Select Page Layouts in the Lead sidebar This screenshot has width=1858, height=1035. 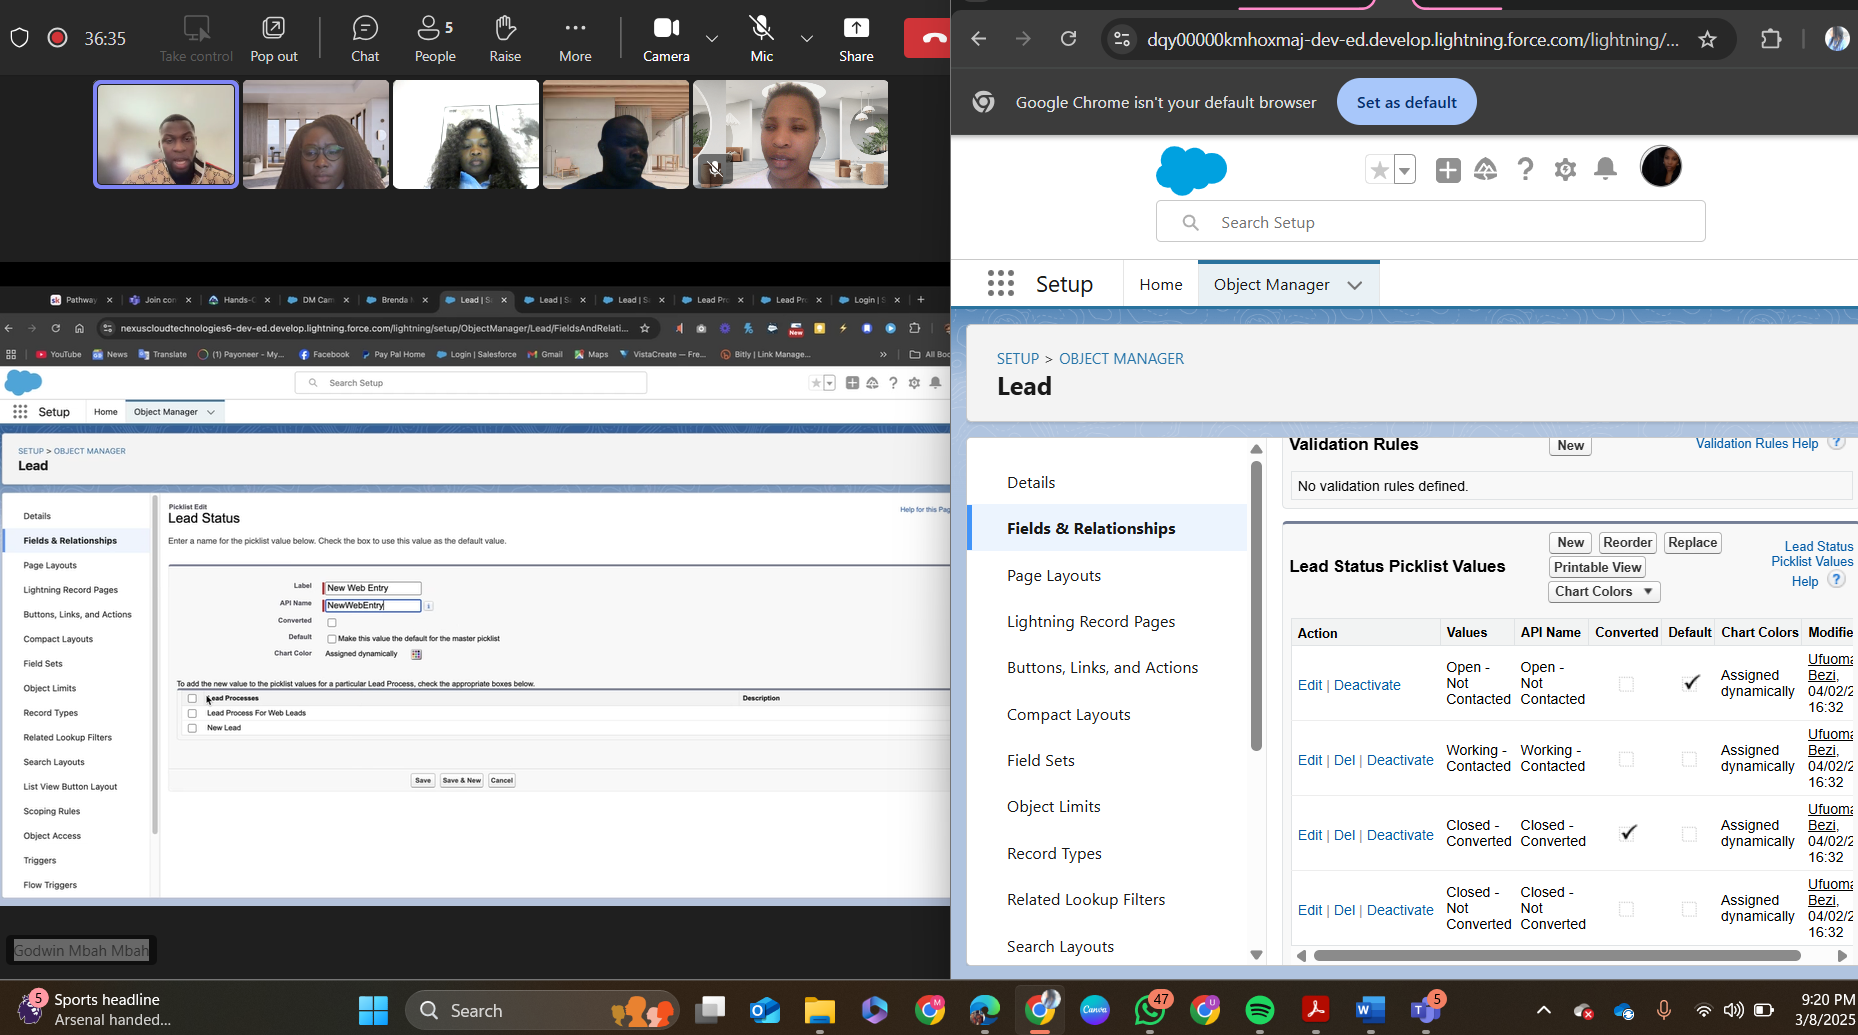point(1053,575)
